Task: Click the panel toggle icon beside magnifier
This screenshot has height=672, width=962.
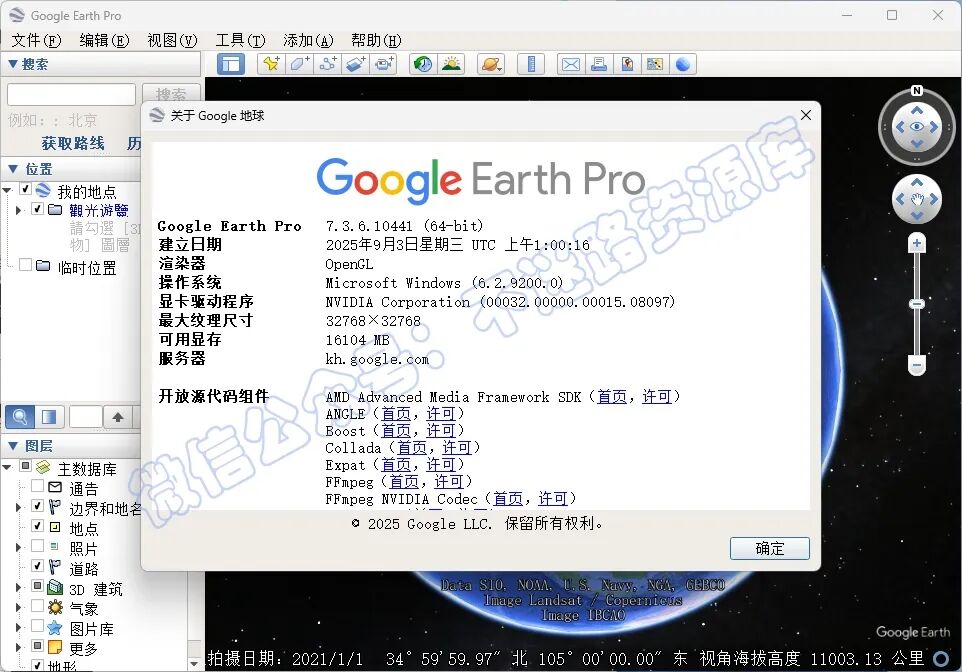Action: click(x=49, y=417)
